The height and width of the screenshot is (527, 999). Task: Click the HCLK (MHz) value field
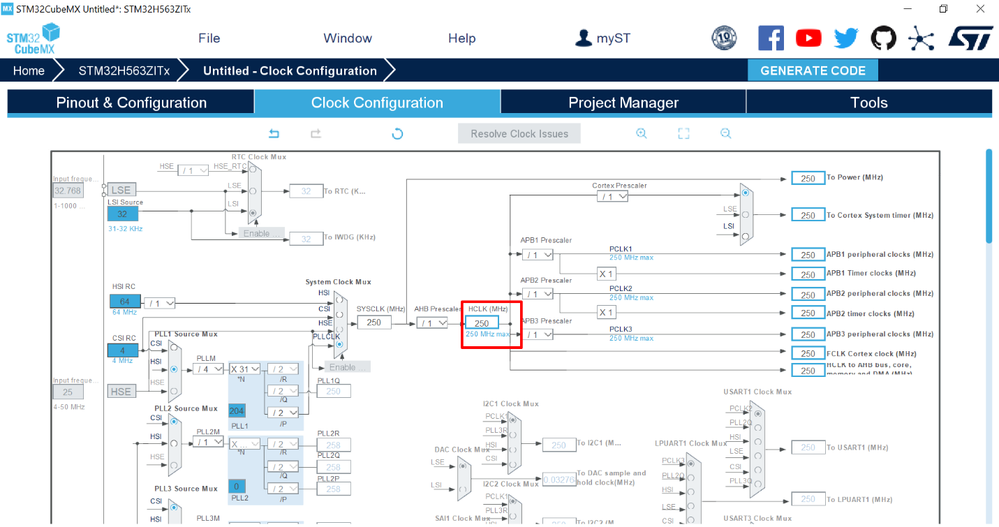coord(482,323)
